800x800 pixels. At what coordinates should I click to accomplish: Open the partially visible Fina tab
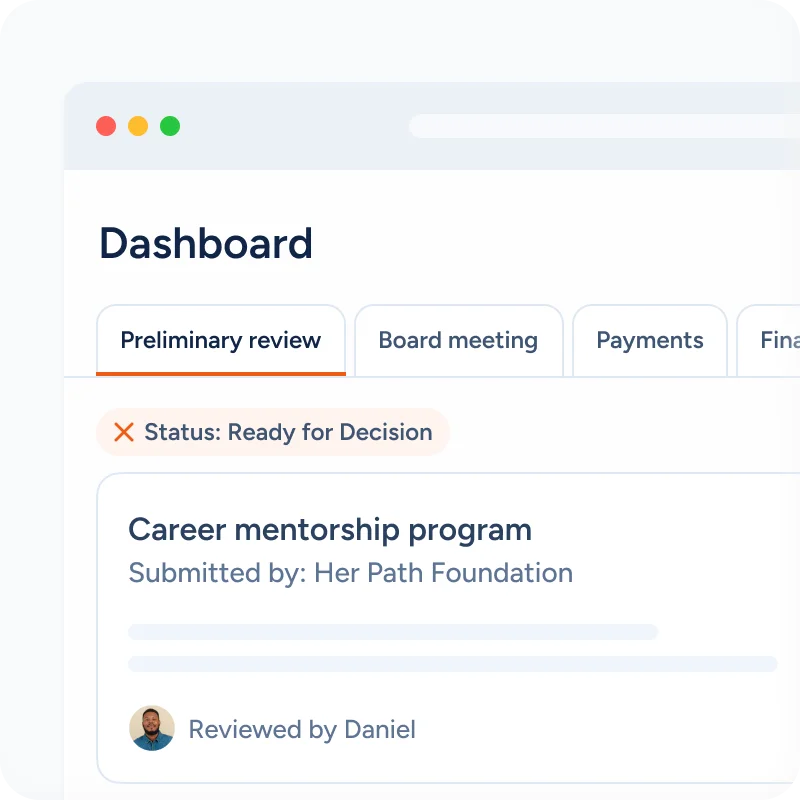[x=778, y=341]
